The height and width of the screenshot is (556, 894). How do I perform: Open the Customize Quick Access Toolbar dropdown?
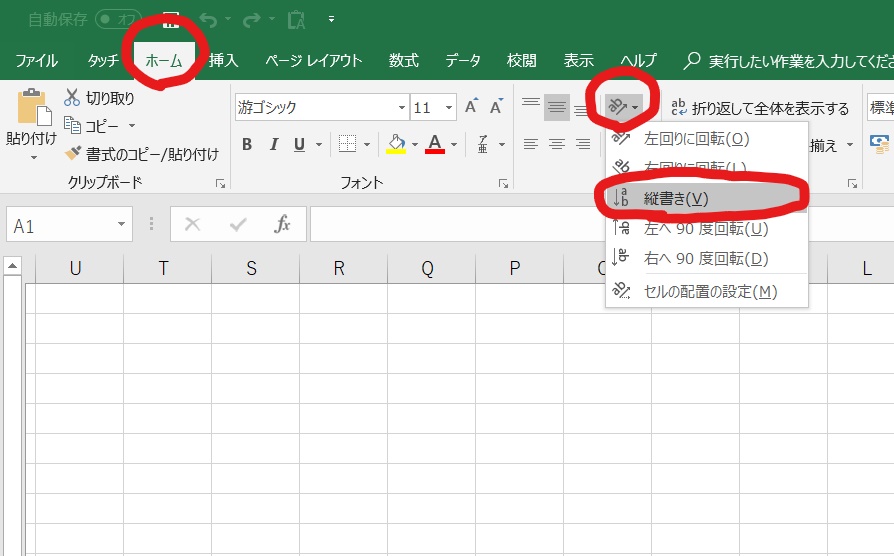[331, 19]
